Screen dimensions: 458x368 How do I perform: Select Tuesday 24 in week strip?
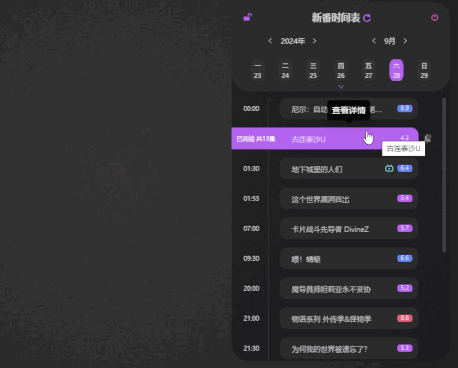coord(285,70)
